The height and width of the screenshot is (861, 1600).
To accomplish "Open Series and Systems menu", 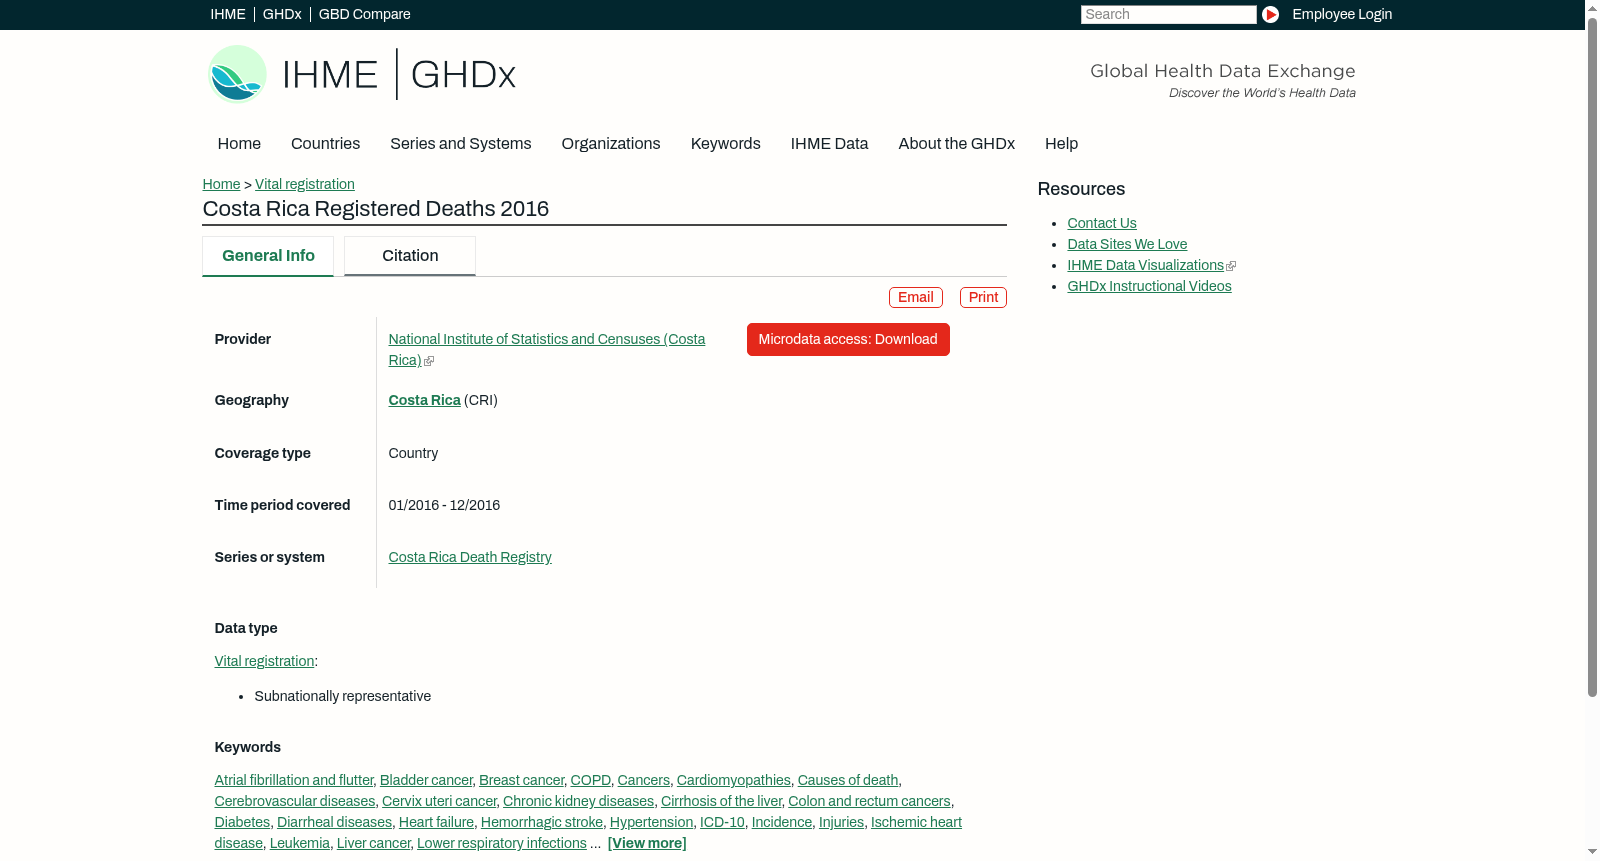I will click(461, 143).
